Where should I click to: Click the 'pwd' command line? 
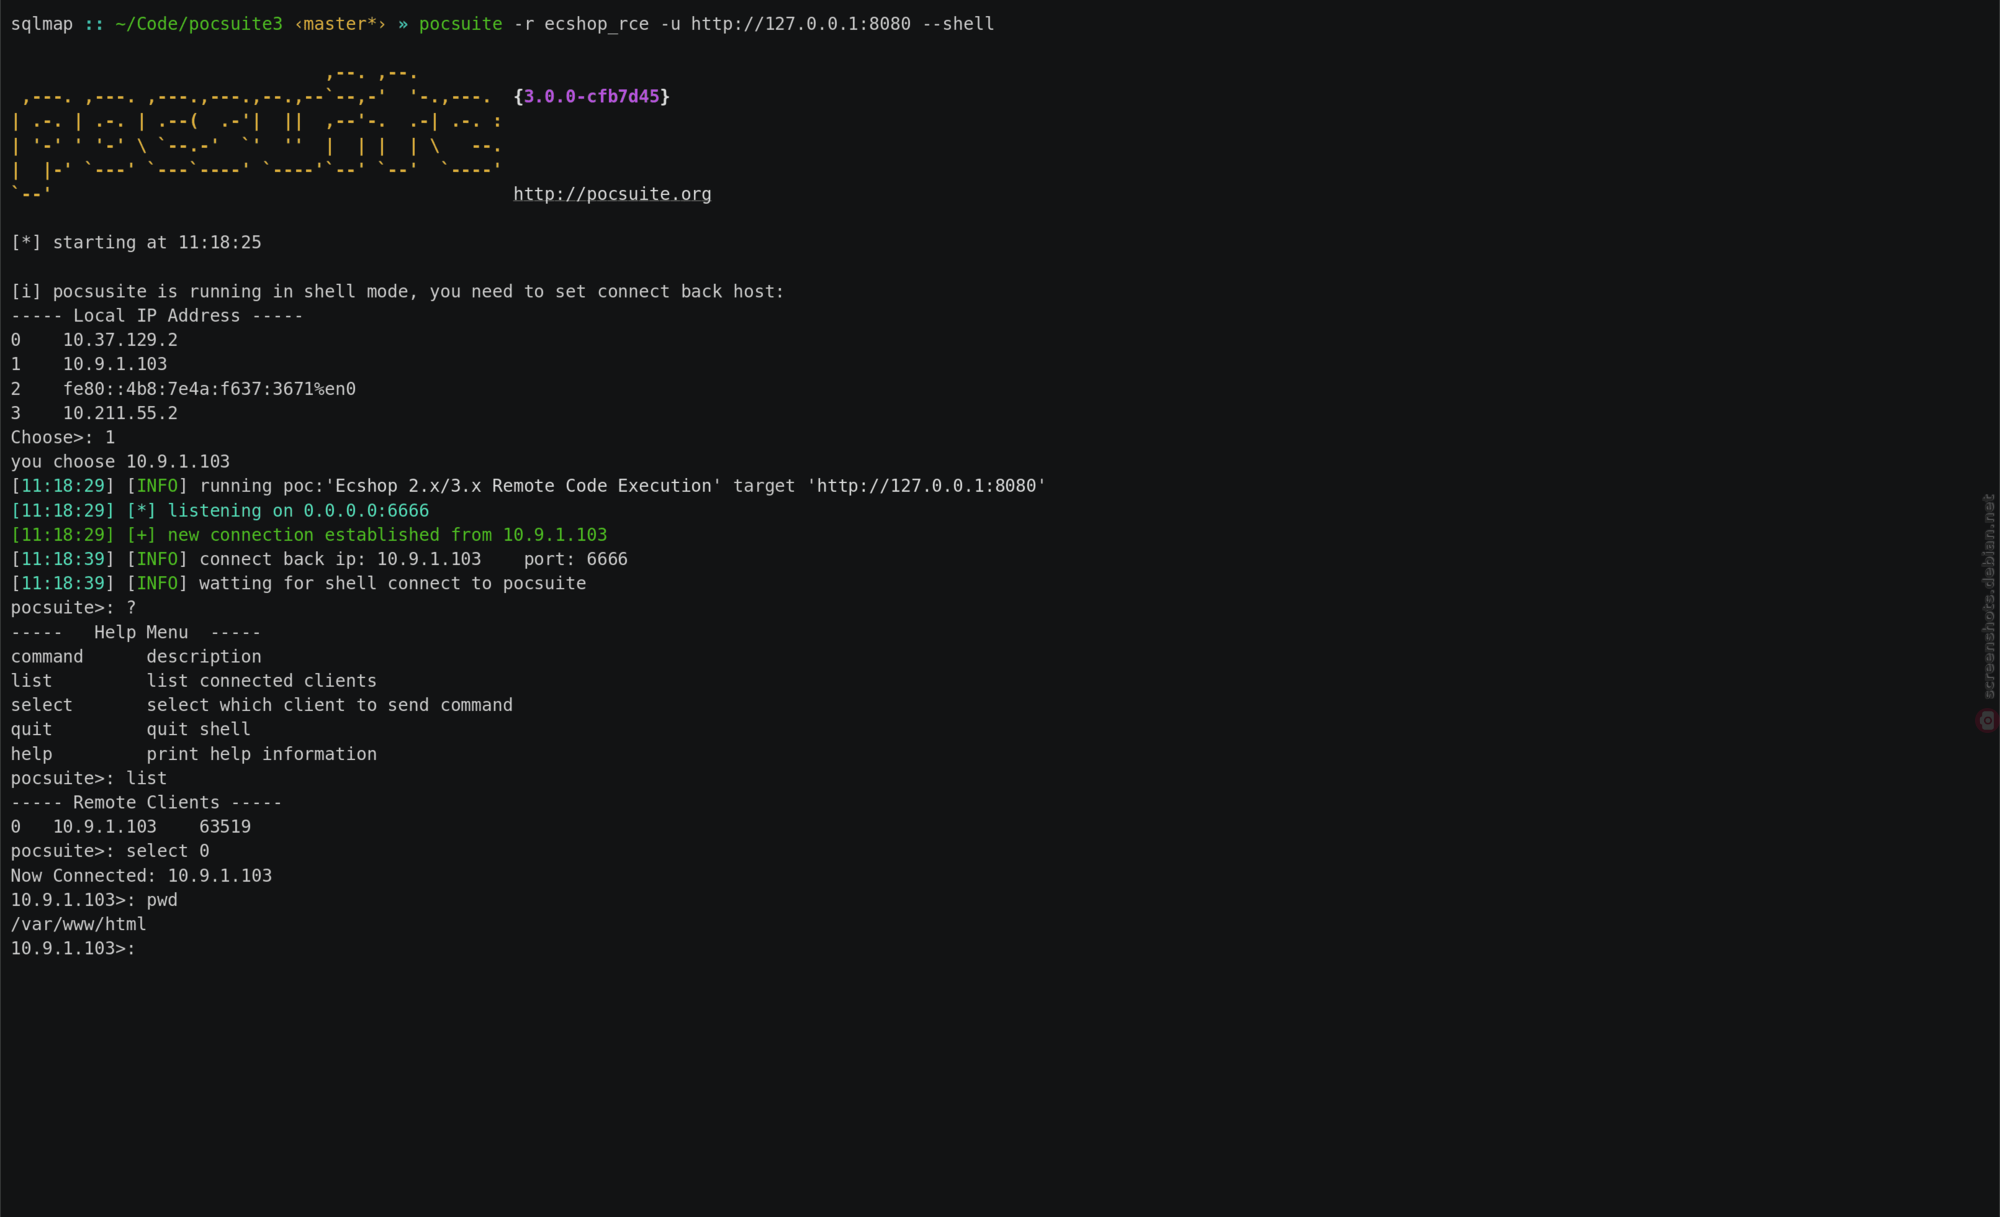(94, 900)
